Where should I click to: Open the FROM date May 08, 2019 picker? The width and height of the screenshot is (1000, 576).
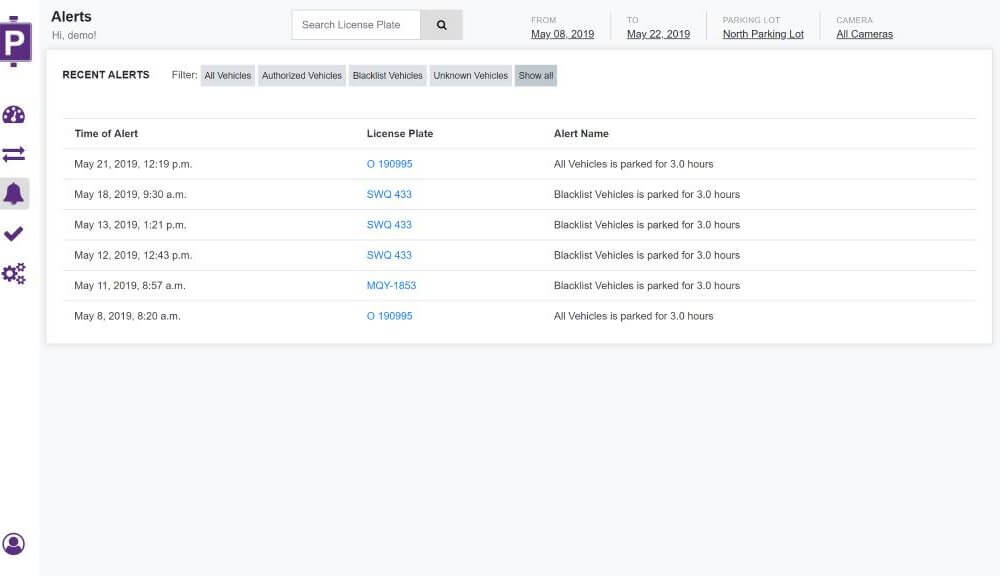562,34
